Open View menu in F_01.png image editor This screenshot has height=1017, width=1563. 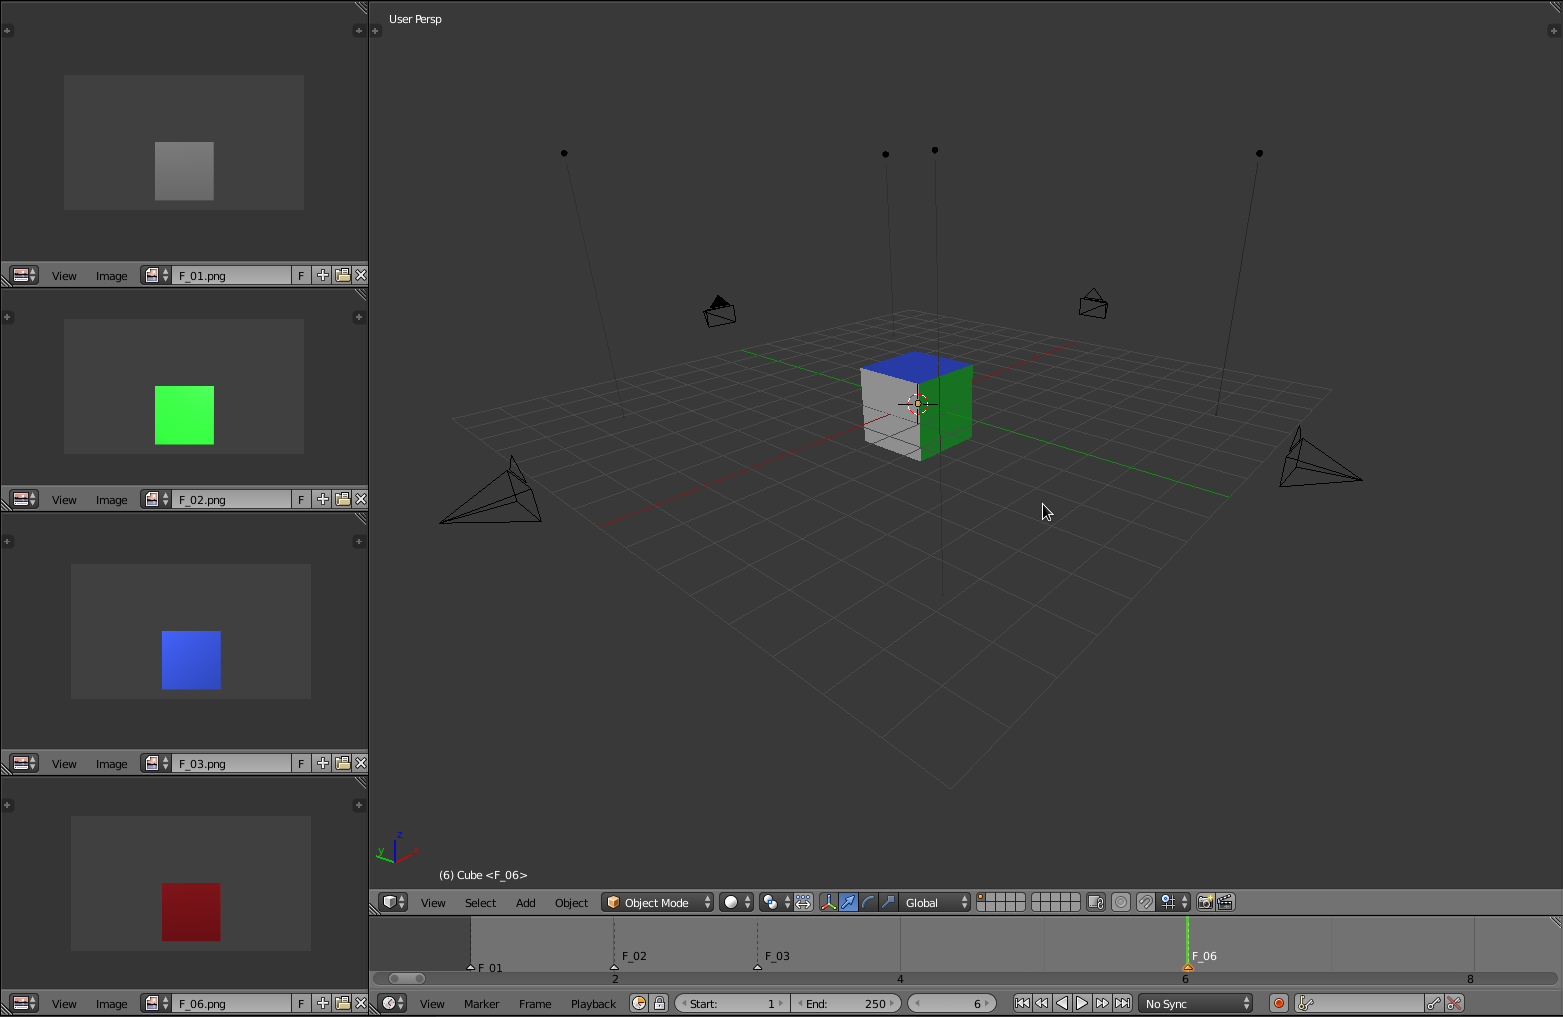(64, 276)
